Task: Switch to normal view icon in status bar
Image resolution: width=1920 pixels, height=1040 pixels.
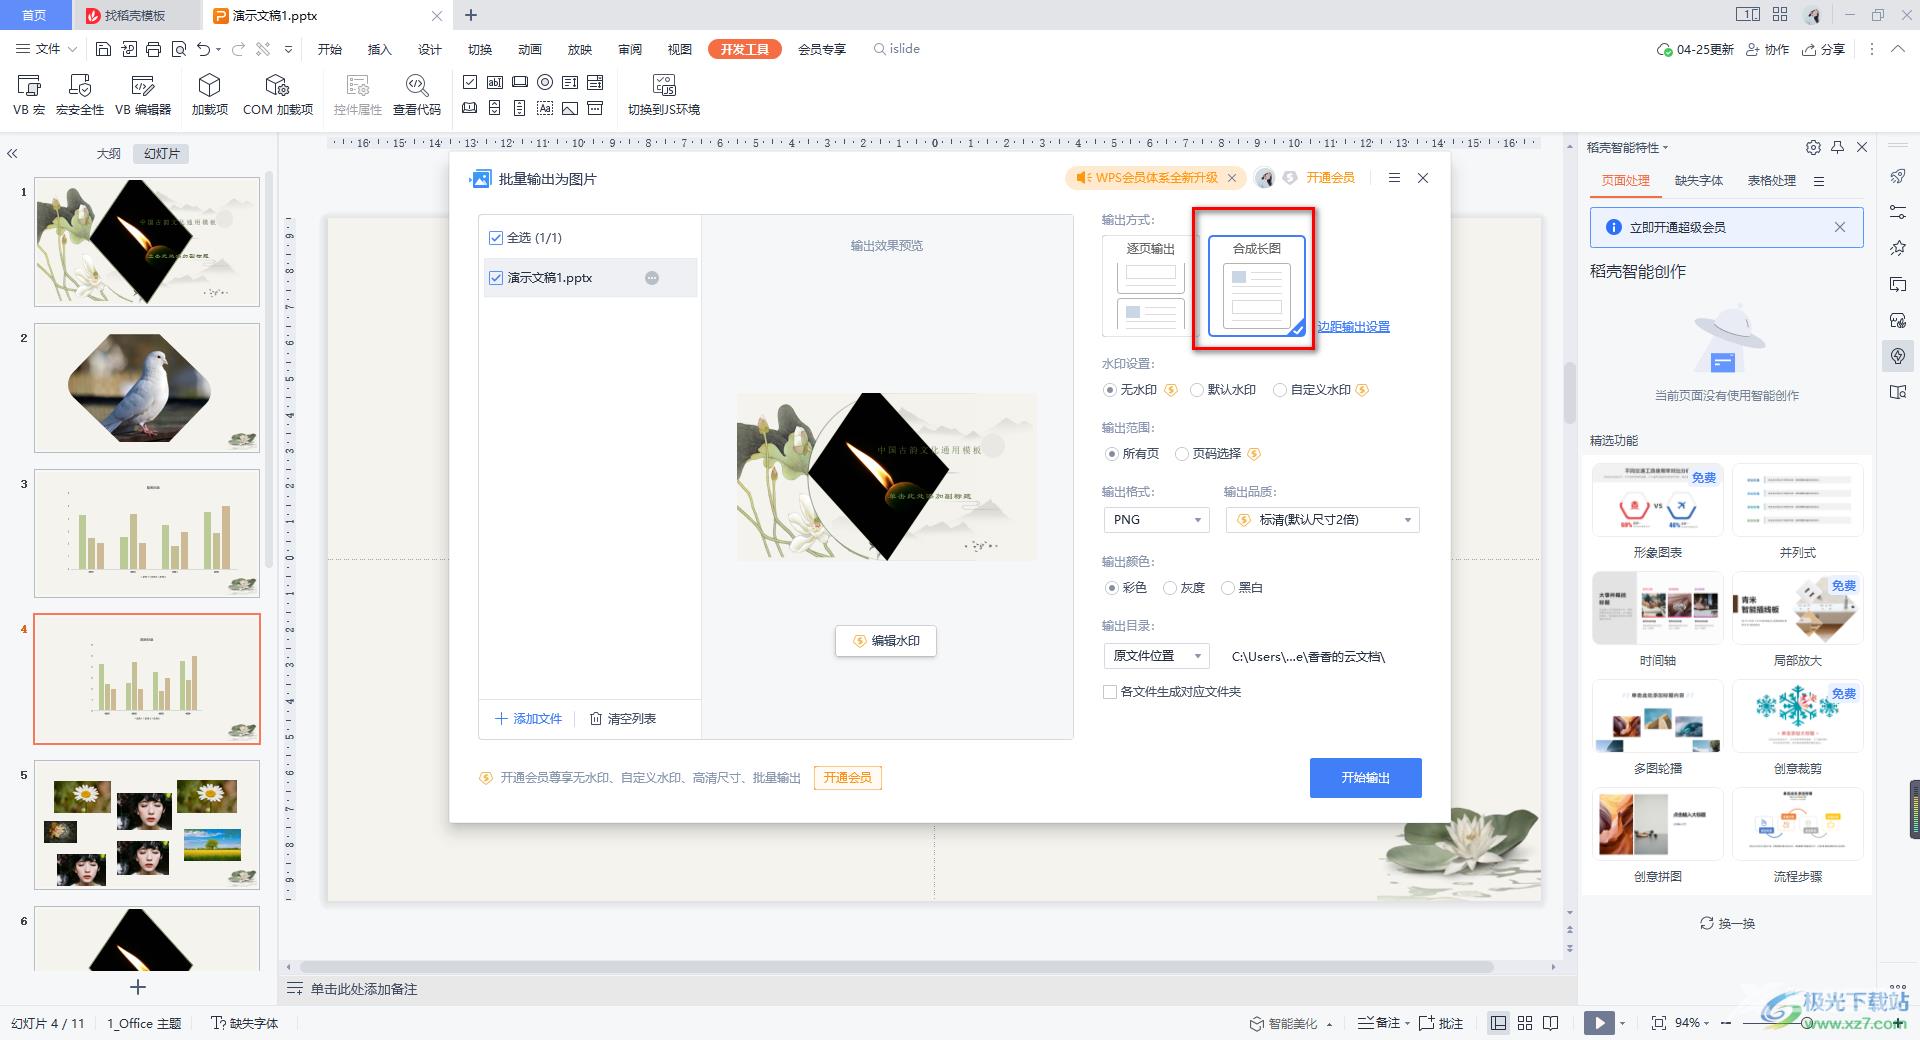Action: (x=1498, y=1023)
